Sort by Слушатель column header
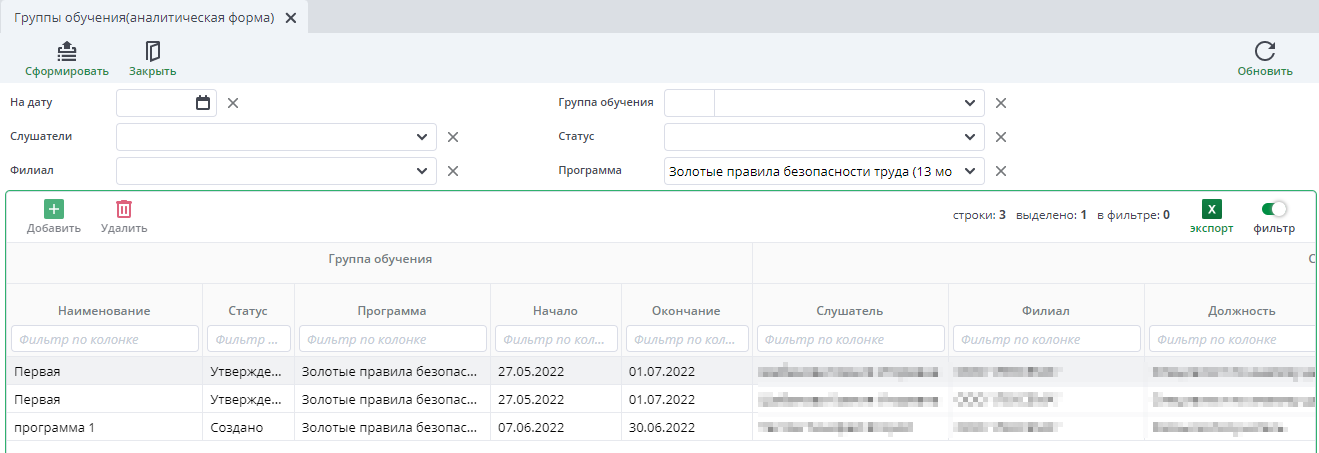 (x=850, y=311)
